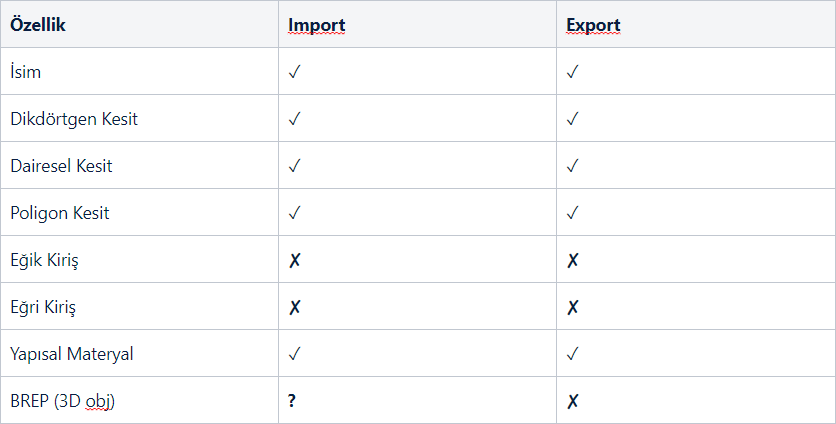Image resolution: width=836 pixels, height=424 pixels.
Task: Click the İsim row label
Action: [26, 72]
